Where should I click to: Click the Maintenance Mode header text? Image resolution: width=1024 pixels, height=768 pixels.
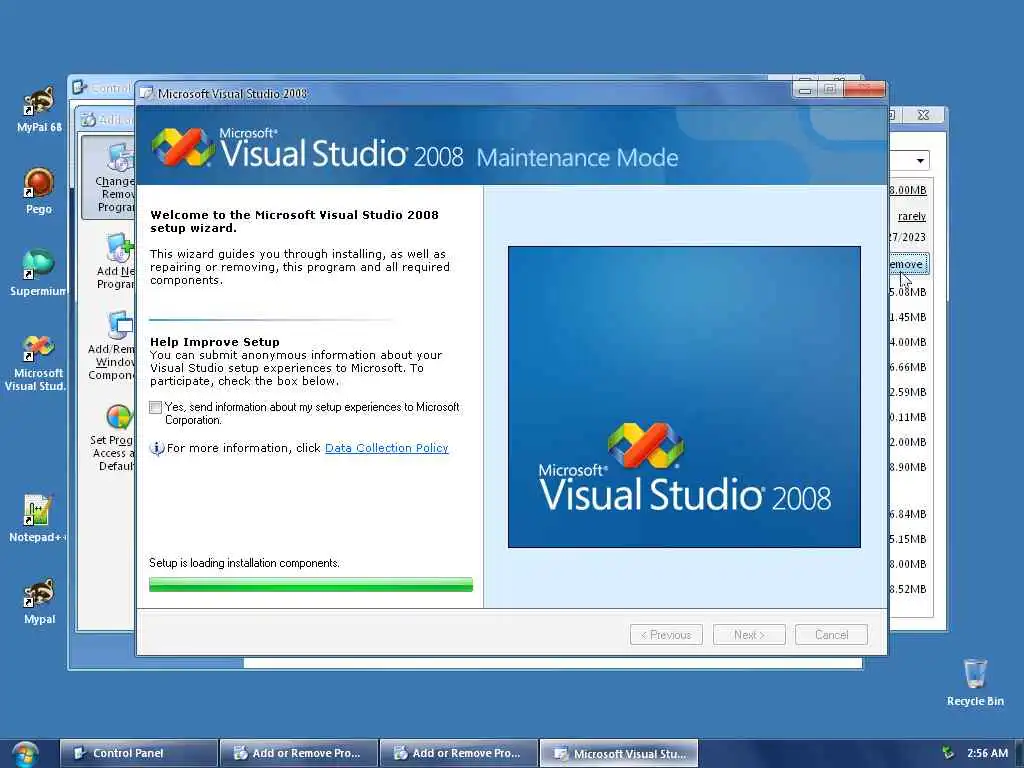click(577, 158)
